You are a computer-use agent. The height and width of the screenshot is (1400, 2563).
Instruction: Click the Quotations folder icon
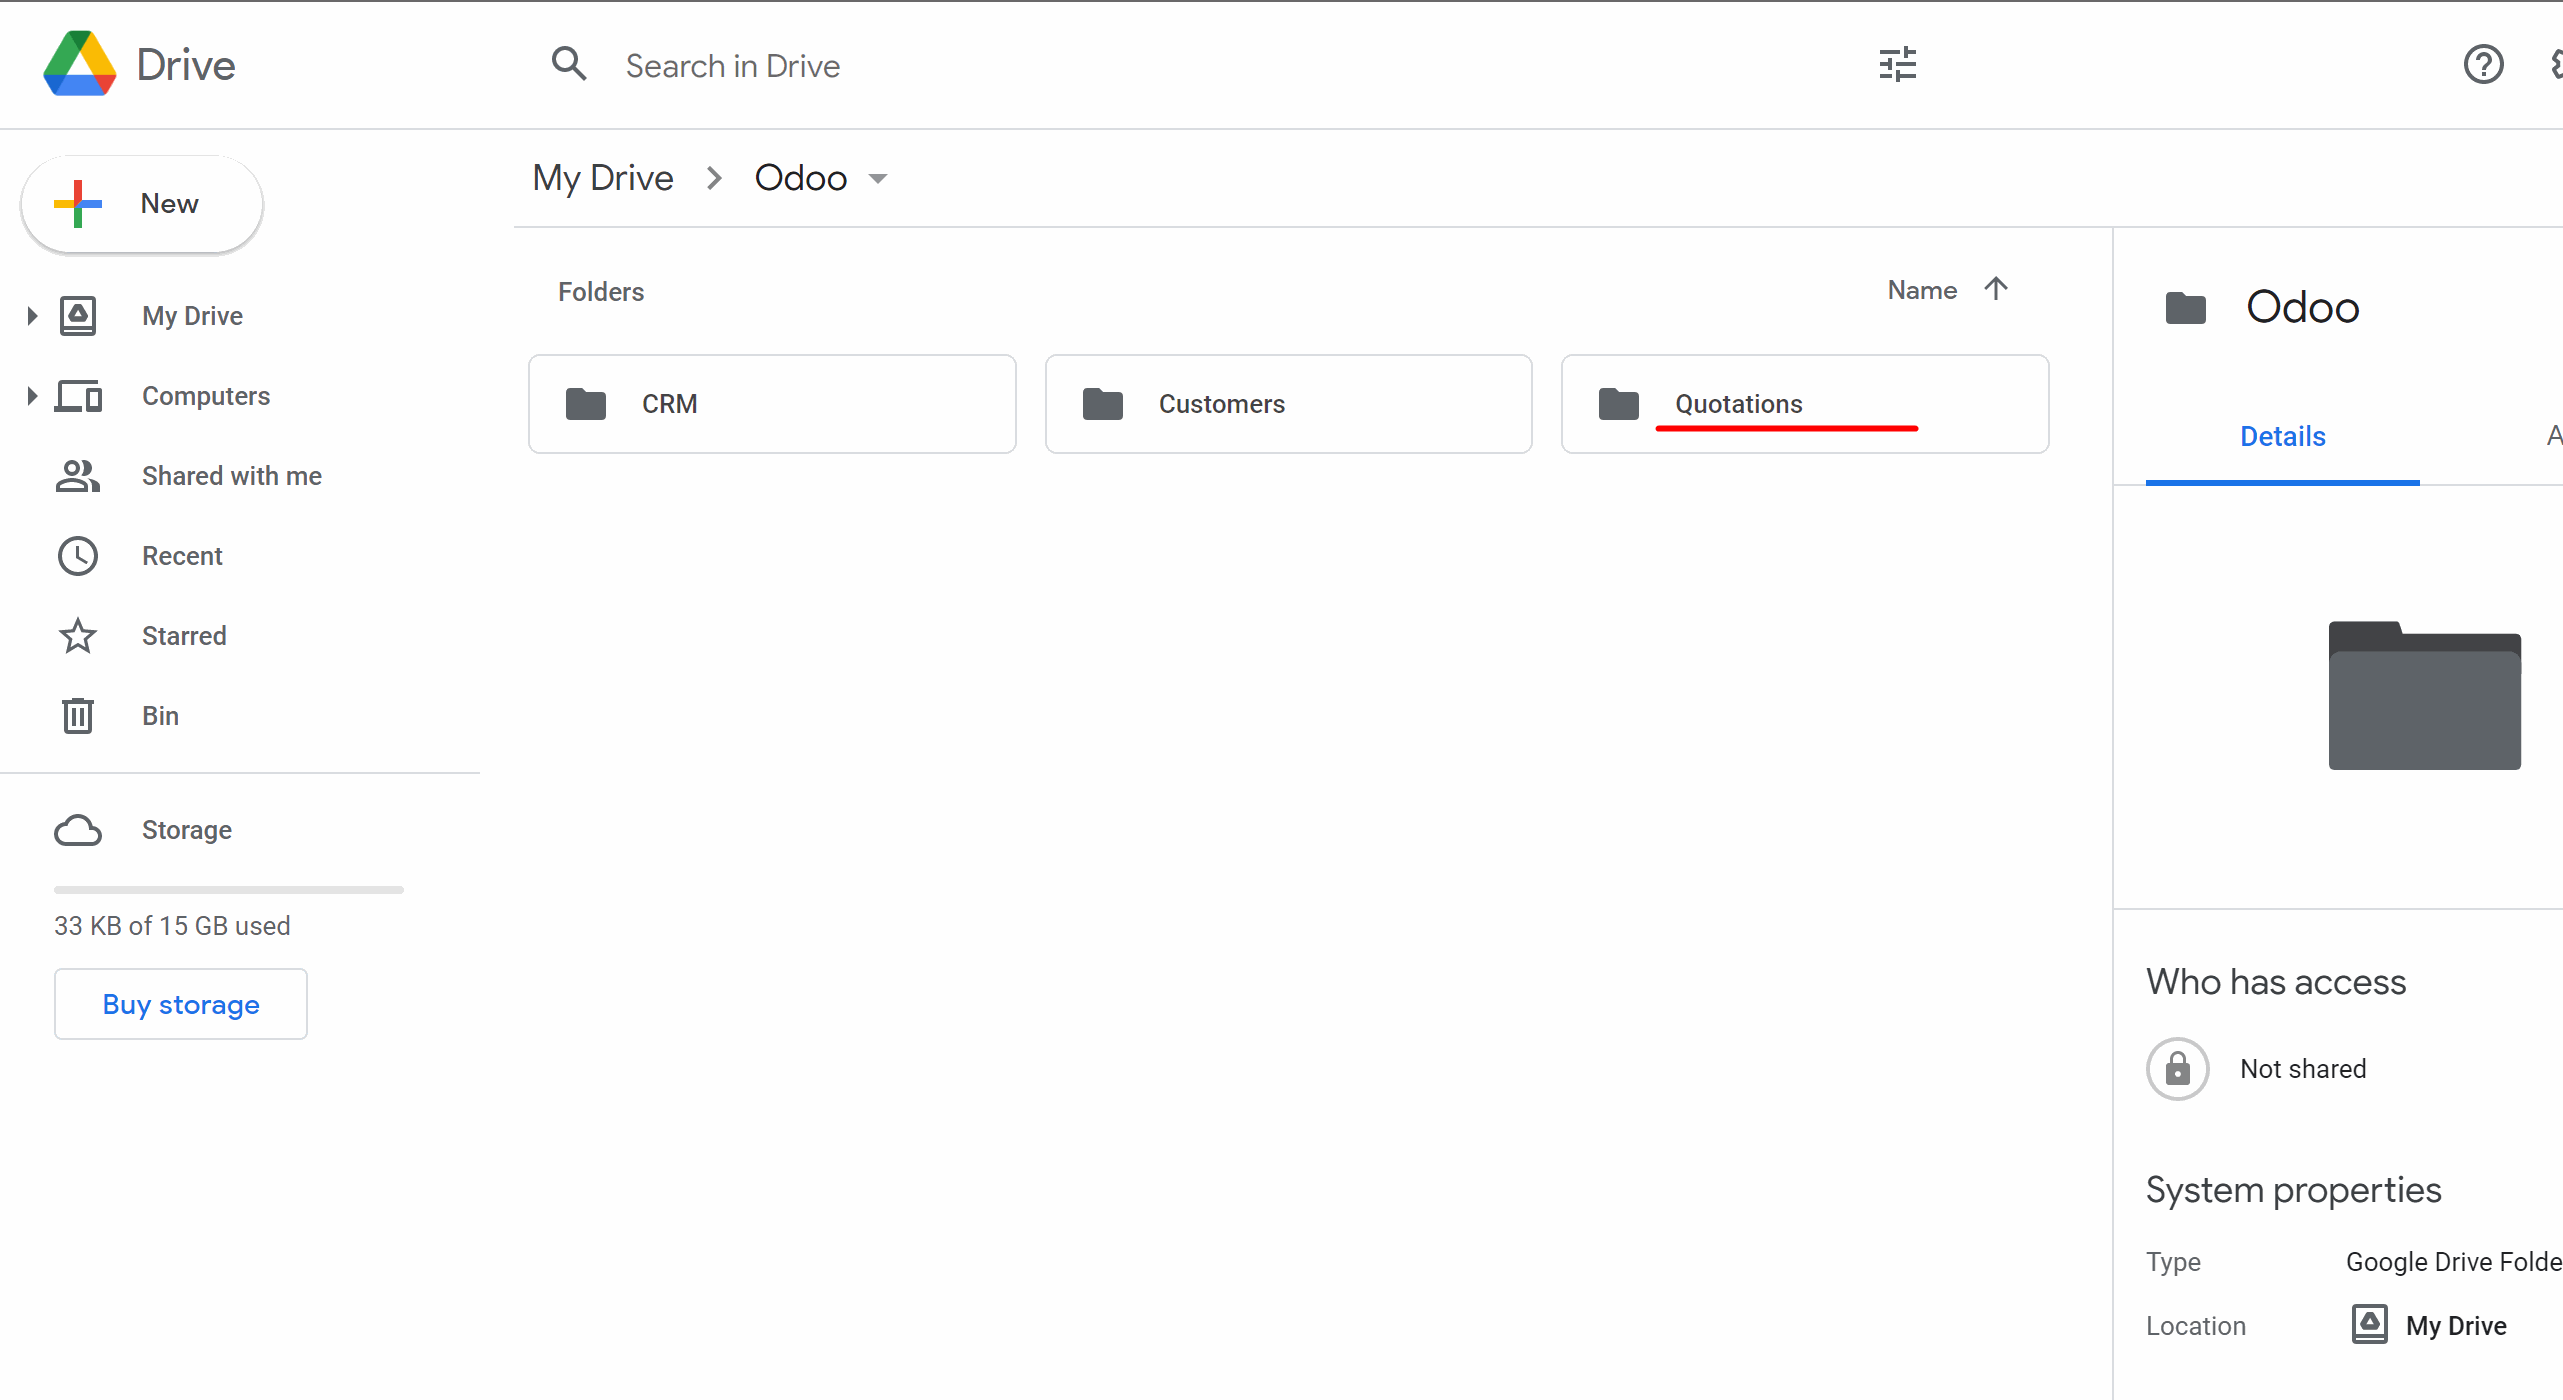click(1619, 404)
